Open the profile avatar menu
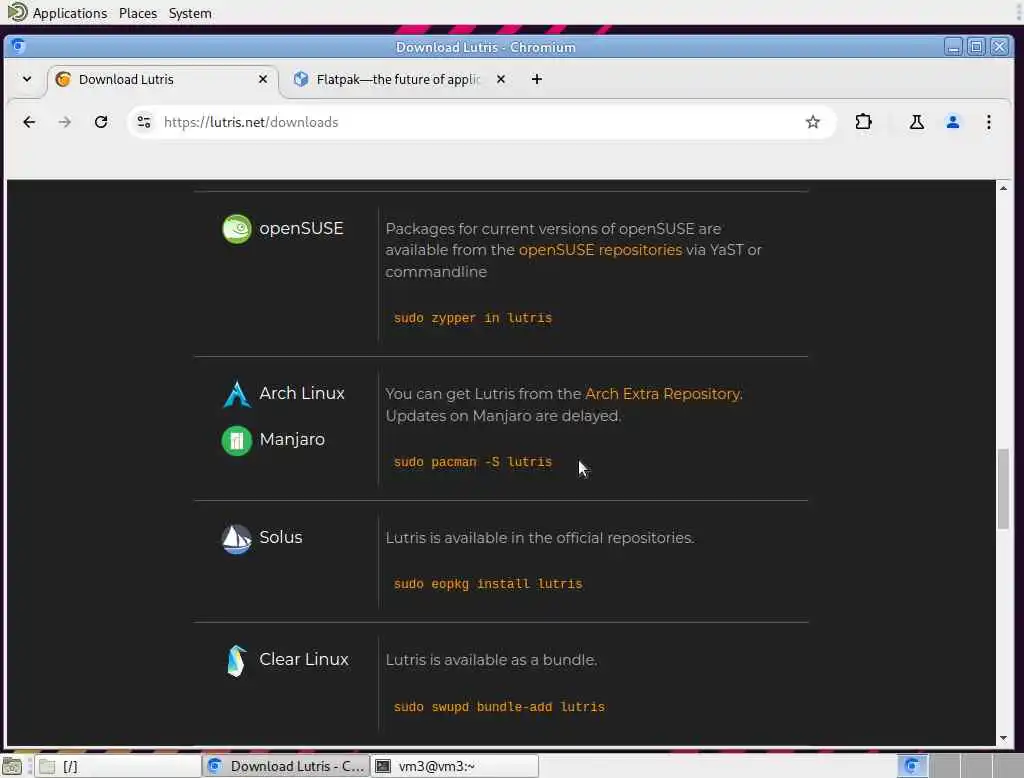Viewport: 1024px width, 778px height. 953,122
